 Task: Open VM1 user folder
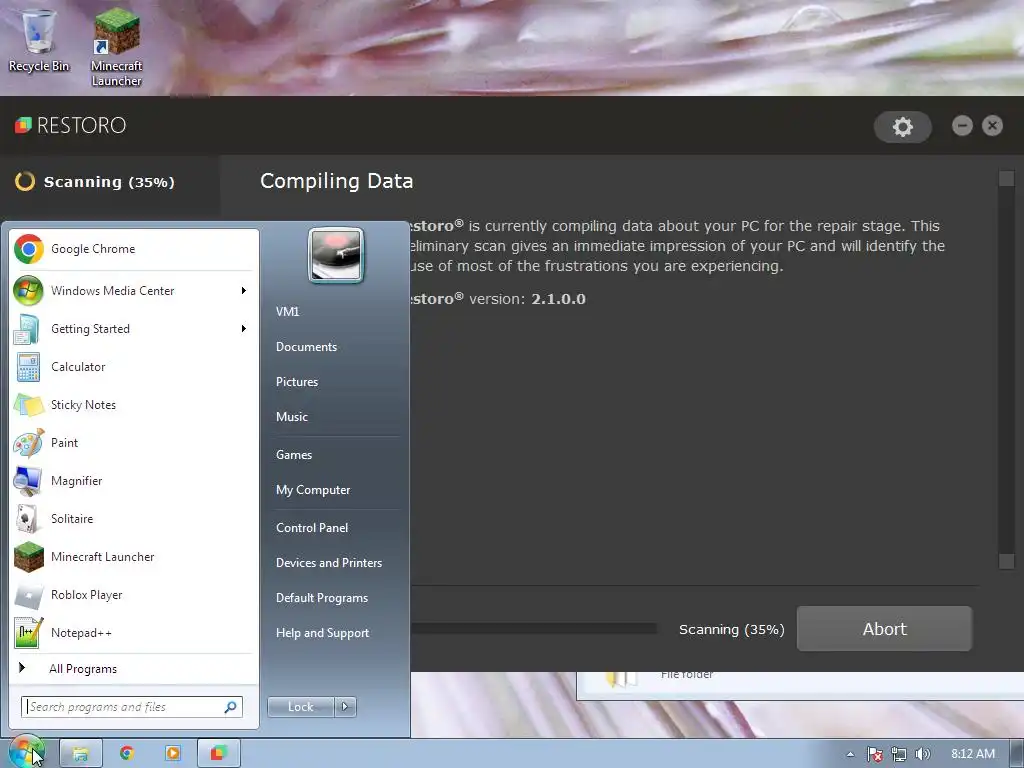(x=287, y=312)
